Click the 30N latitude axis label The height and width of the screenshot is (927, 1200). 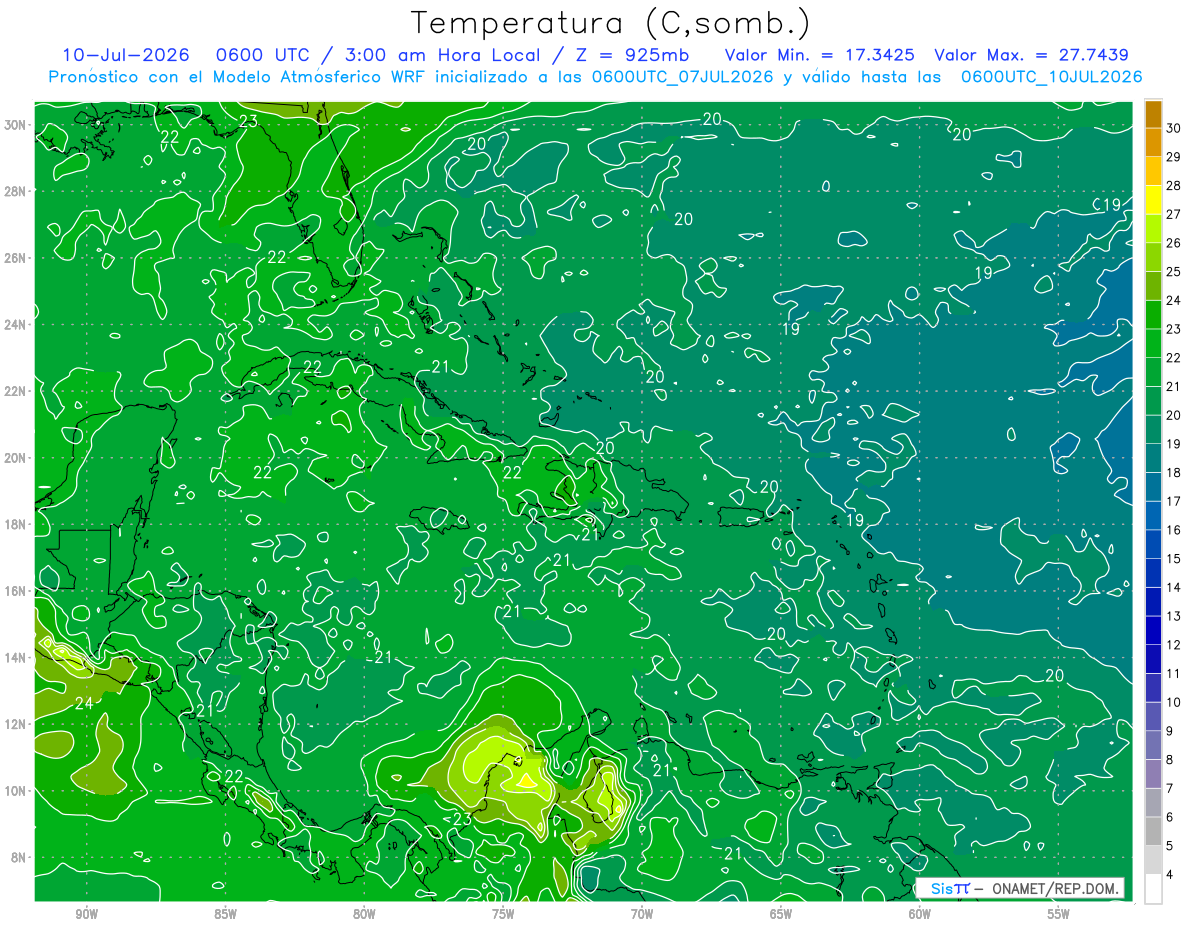pos(16,125)
